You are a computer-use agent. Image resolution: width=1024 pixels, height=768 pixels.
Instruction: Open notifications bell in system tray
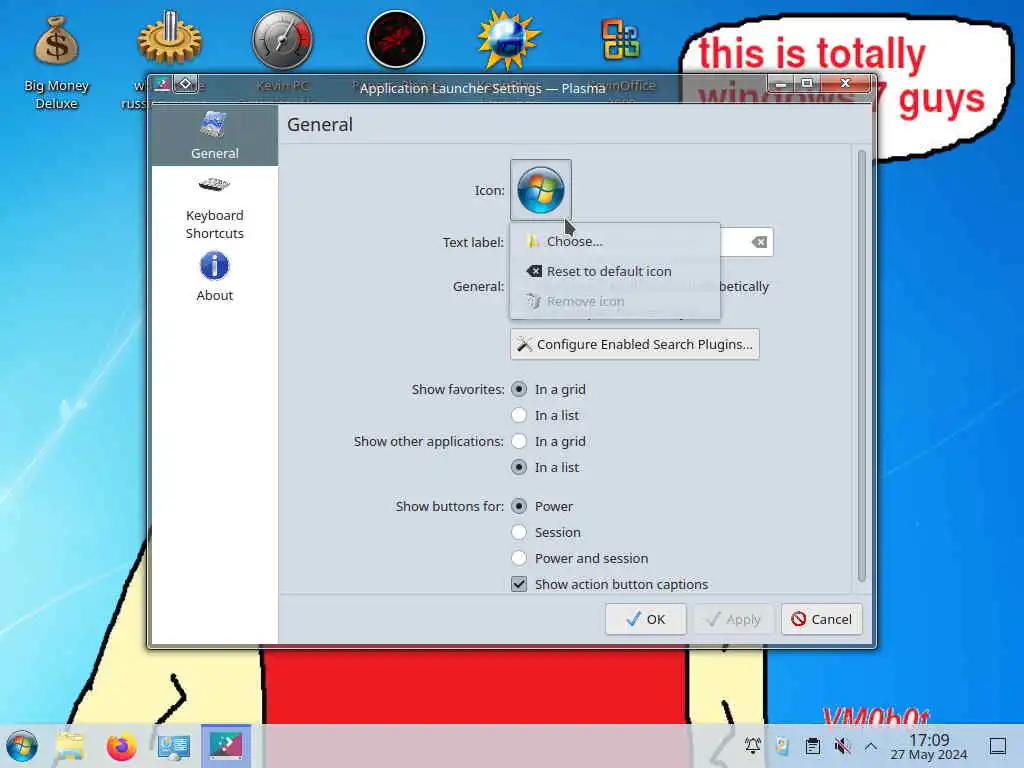coord(752,746)
